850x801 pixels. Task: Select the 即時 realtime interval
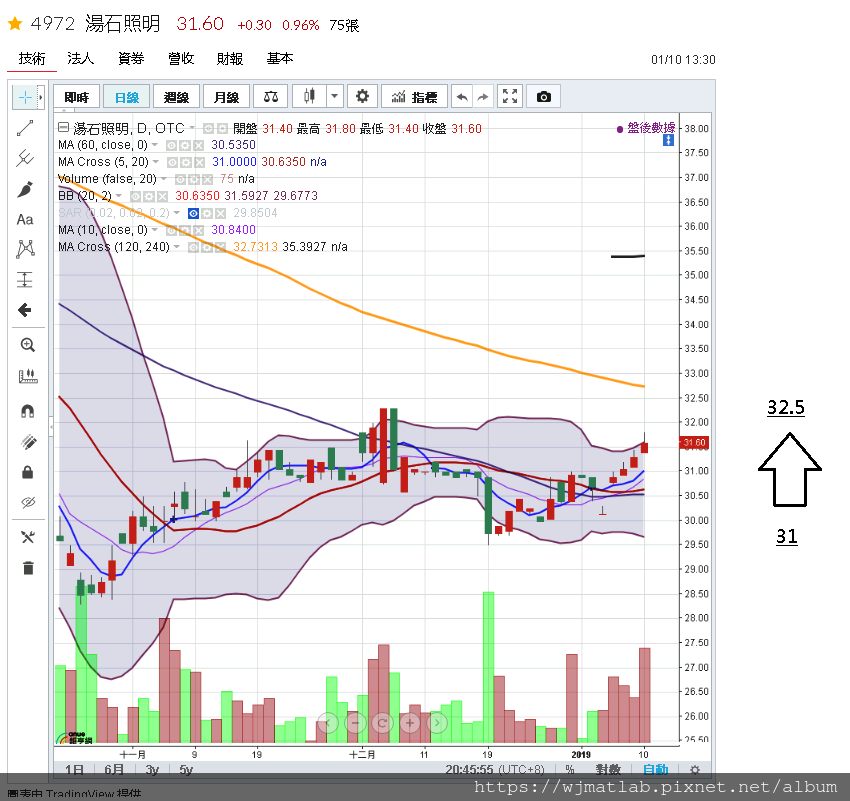[x=76, y=97]
